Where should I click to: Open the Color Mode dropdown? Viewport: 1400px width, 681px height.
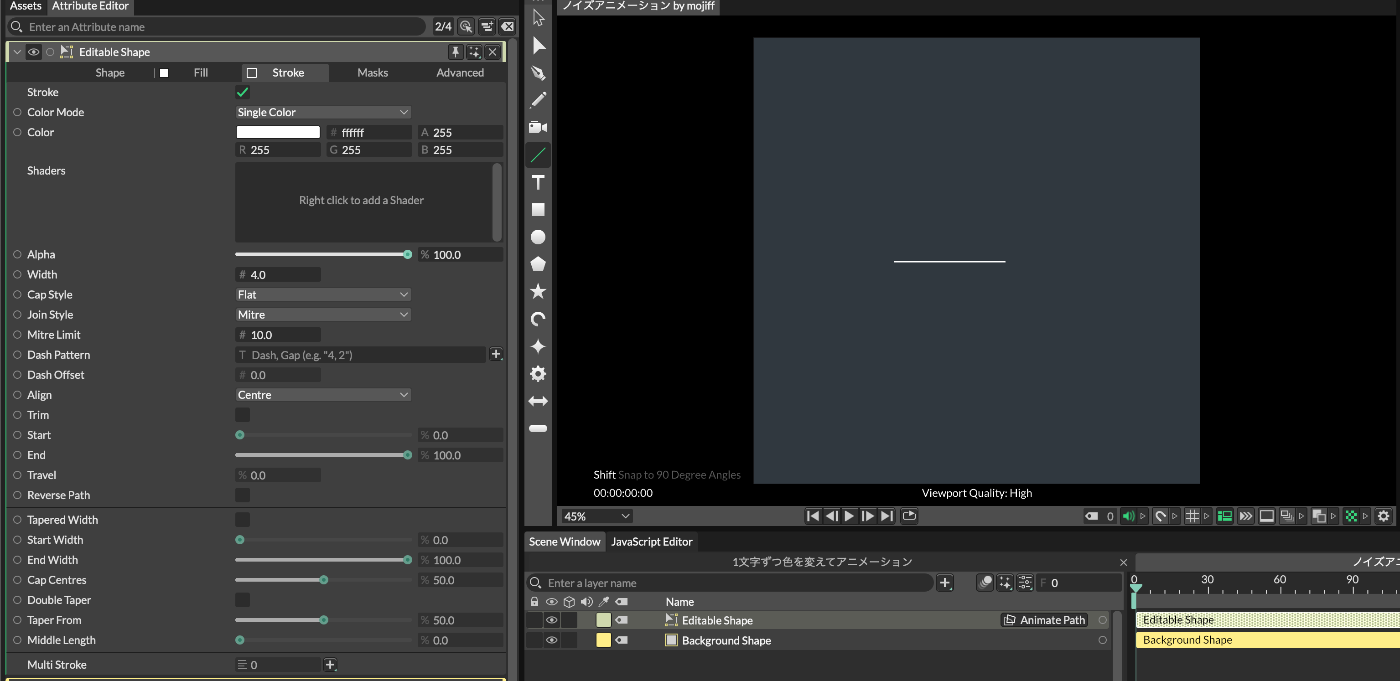point(323,112)
